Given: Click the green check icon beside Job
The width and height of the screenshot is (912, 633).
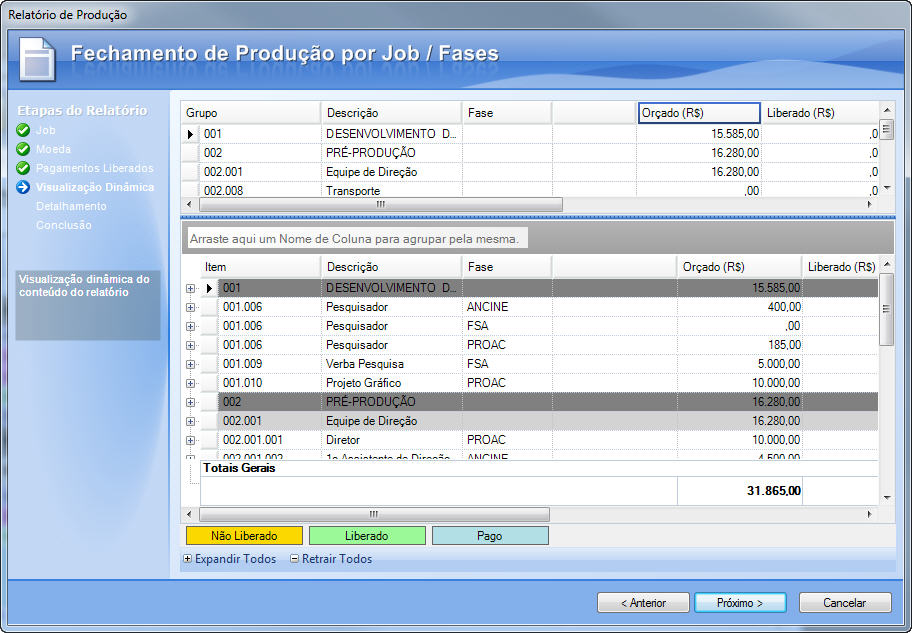Looking at the screenshot, I should 23,130.
